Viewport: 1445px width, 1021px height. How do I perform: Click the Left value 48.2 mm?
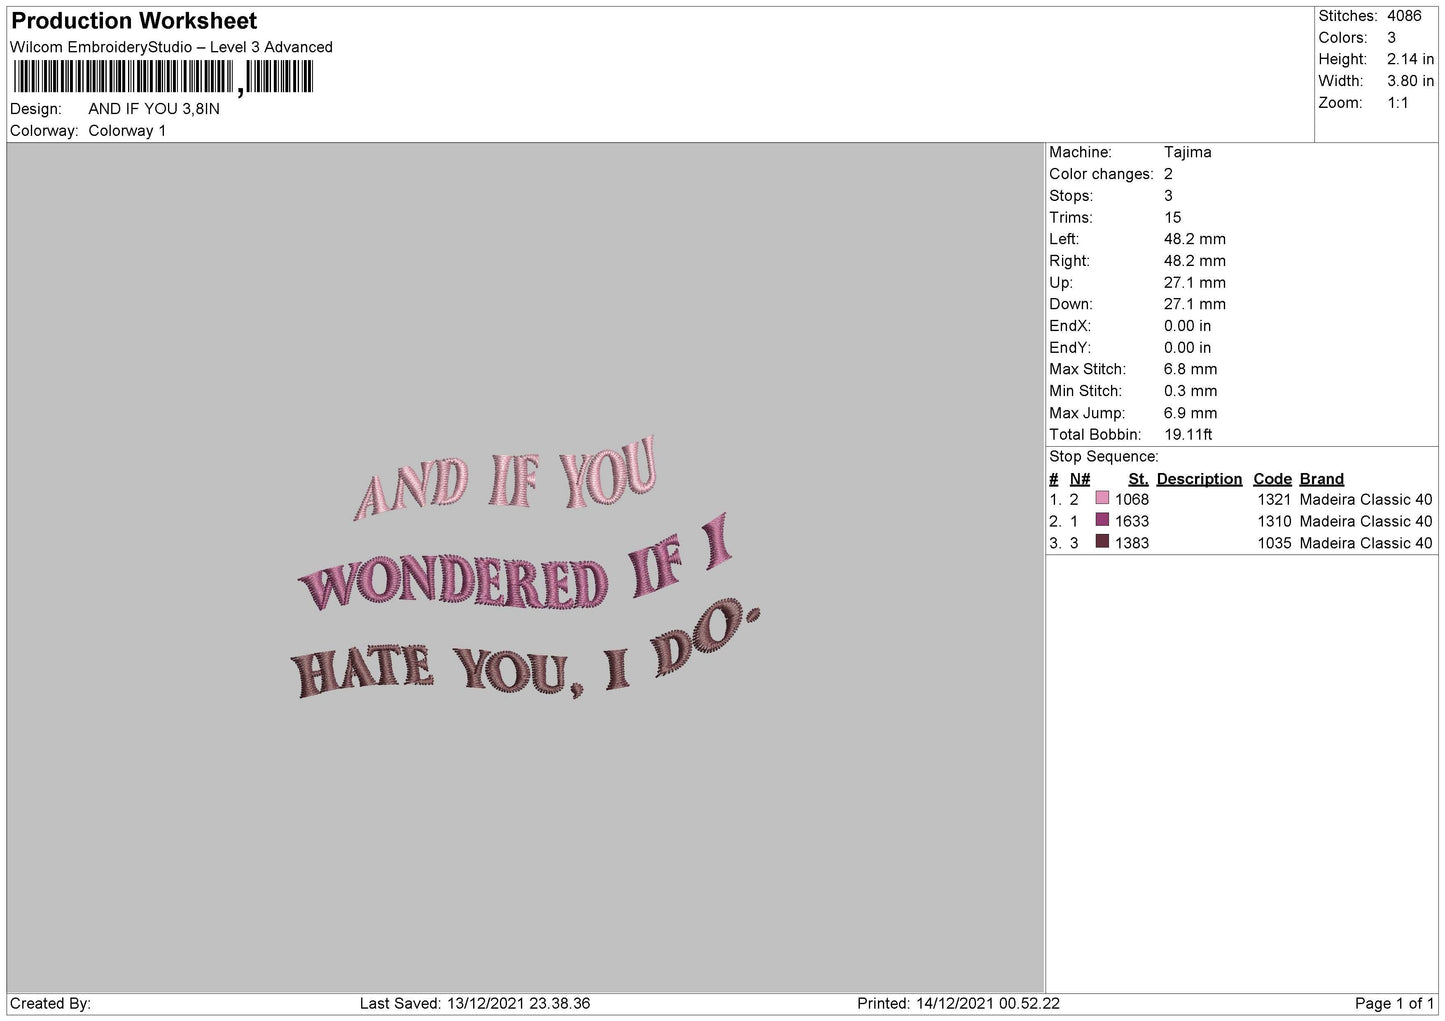tap(1194, 239)
